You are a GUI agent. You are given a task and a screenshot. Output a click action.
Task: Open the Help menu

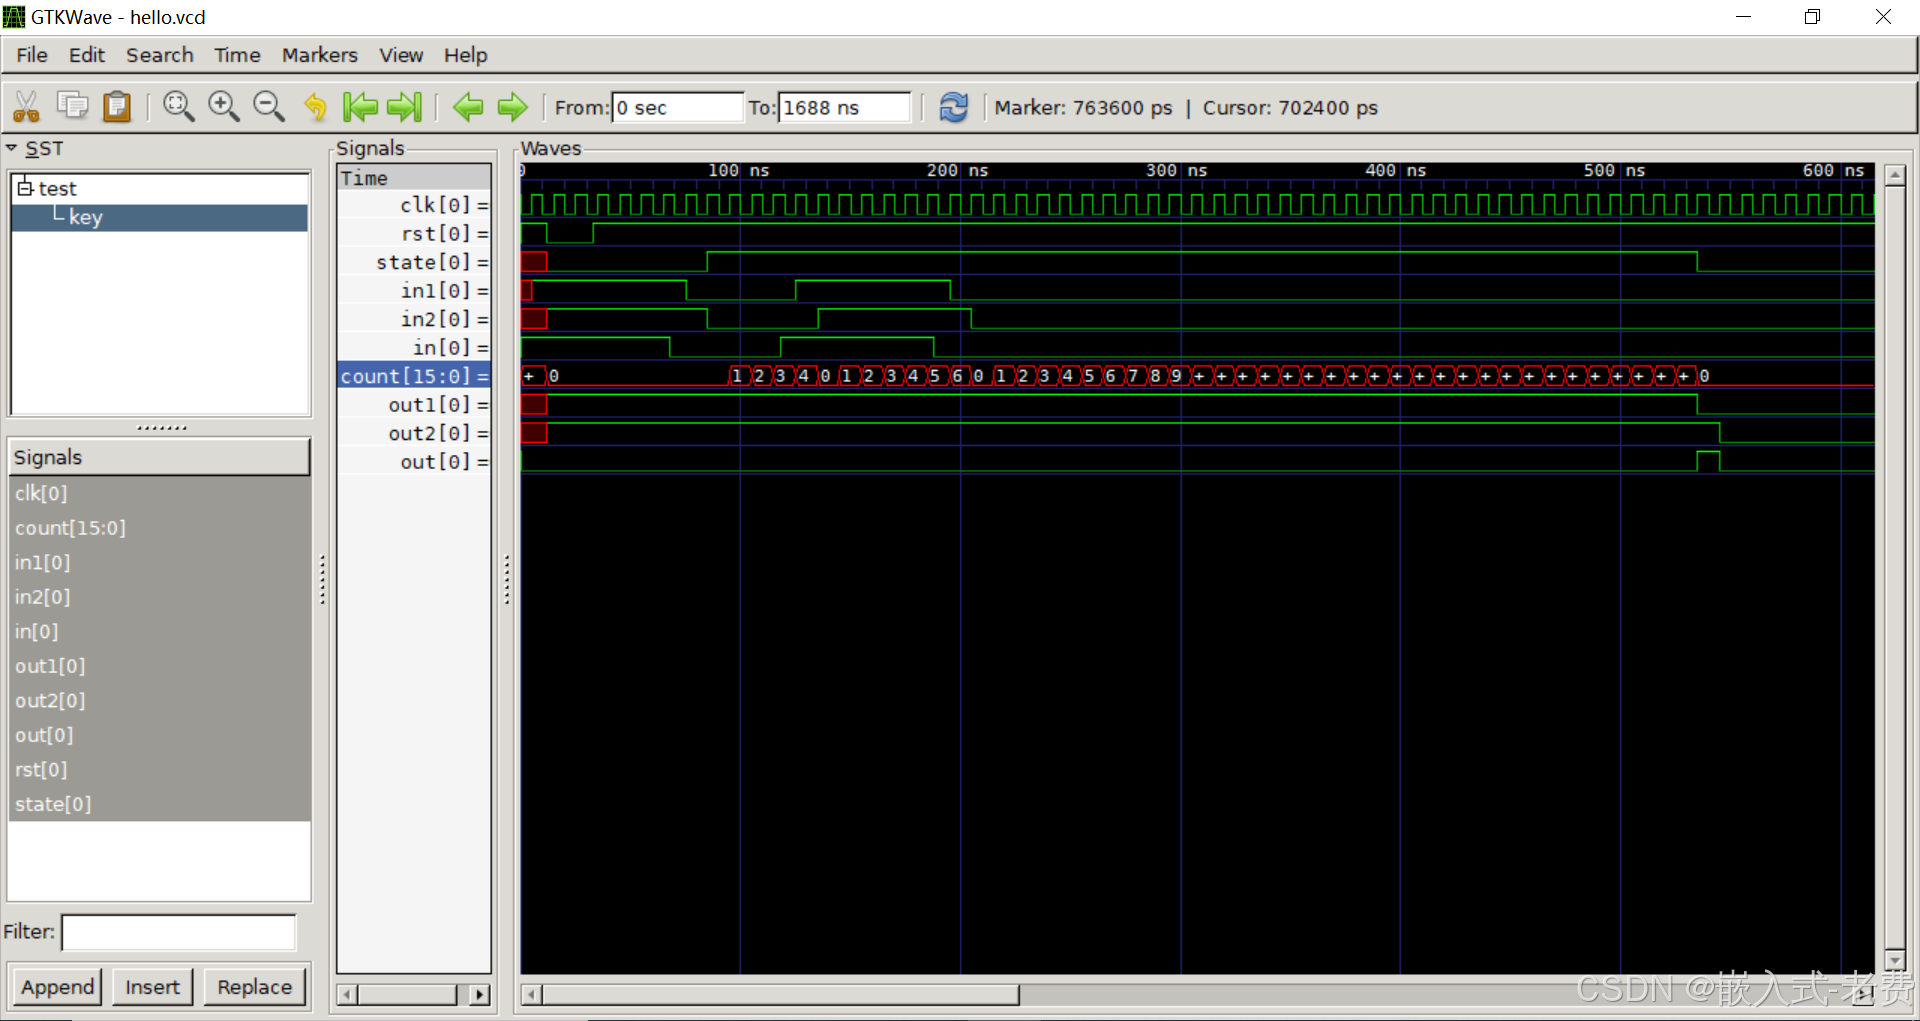(466, 55)
